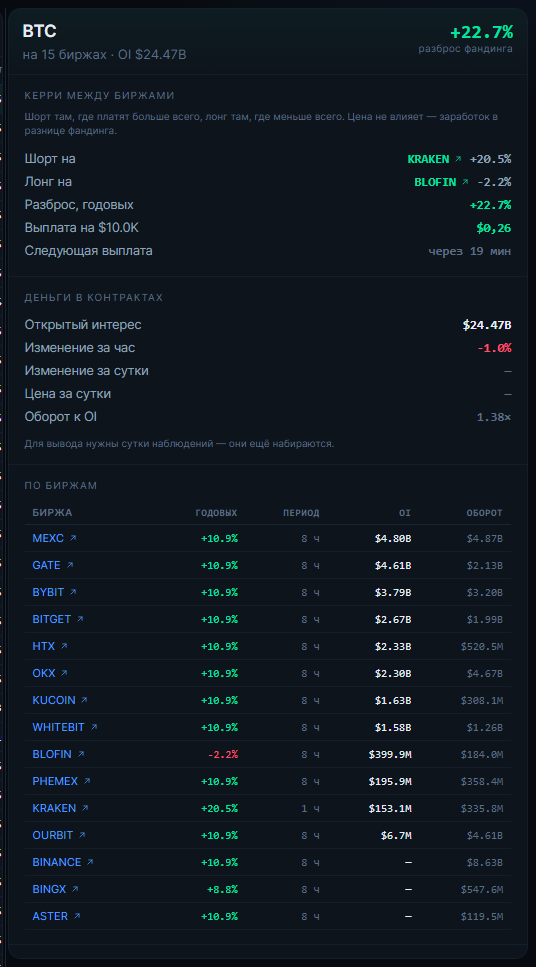The height and width of the screenshot is (967, 536).
Task: Sort table by the ГОДОВЫХ column header
Action: point(216,512)
